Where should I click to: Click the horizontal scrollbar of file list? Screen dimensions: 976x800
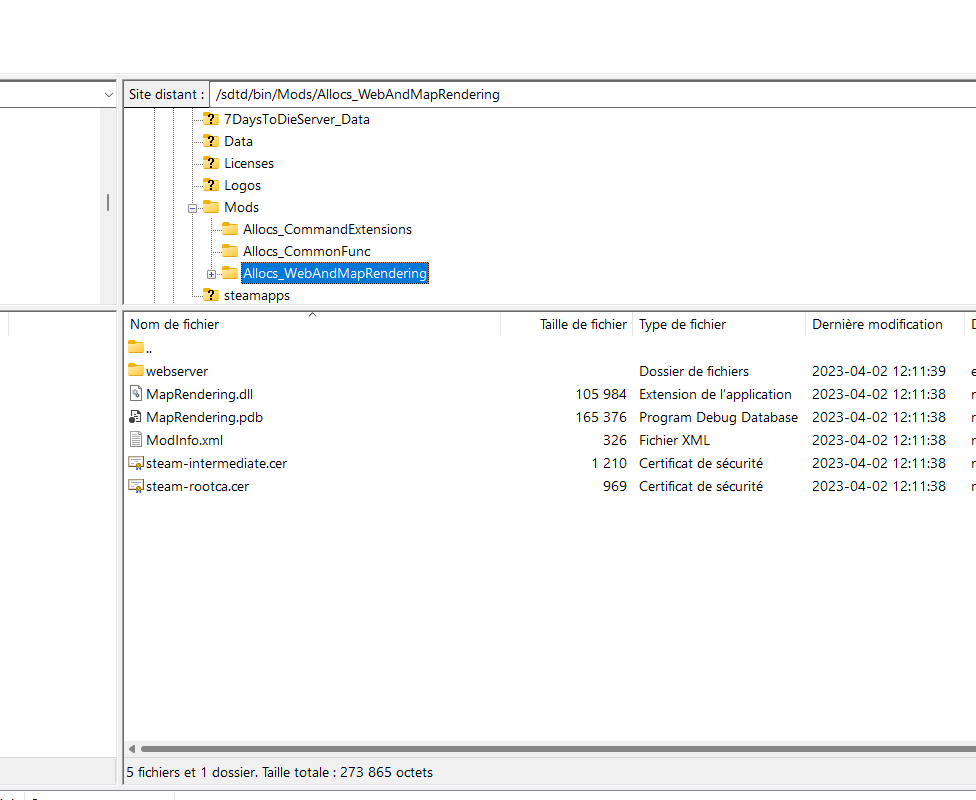(x=558, y=748)
